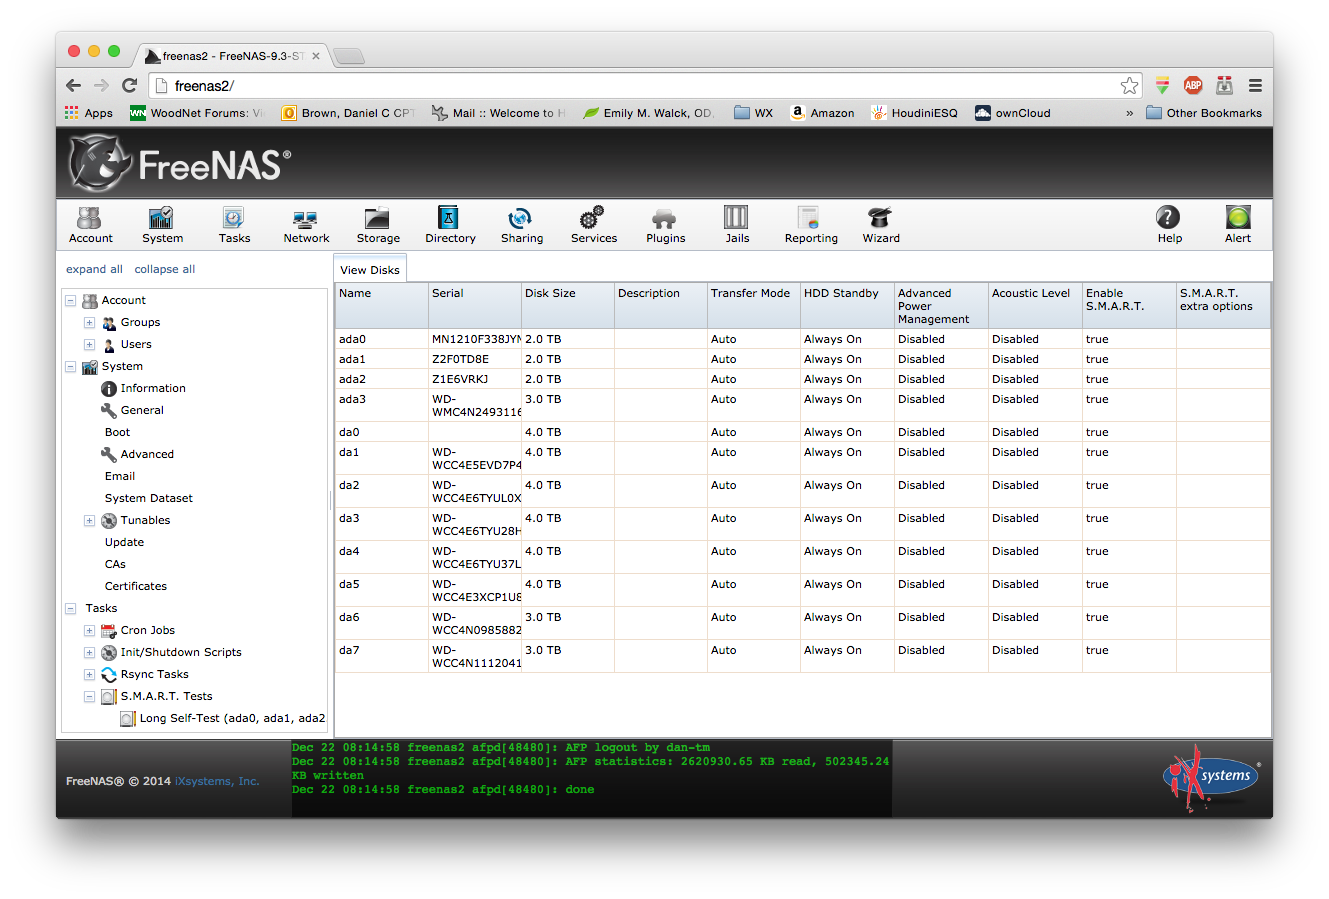This screenshot has width=1329, height=899.
Task: Click the collapse all link
Action: [x=165, y=269]
